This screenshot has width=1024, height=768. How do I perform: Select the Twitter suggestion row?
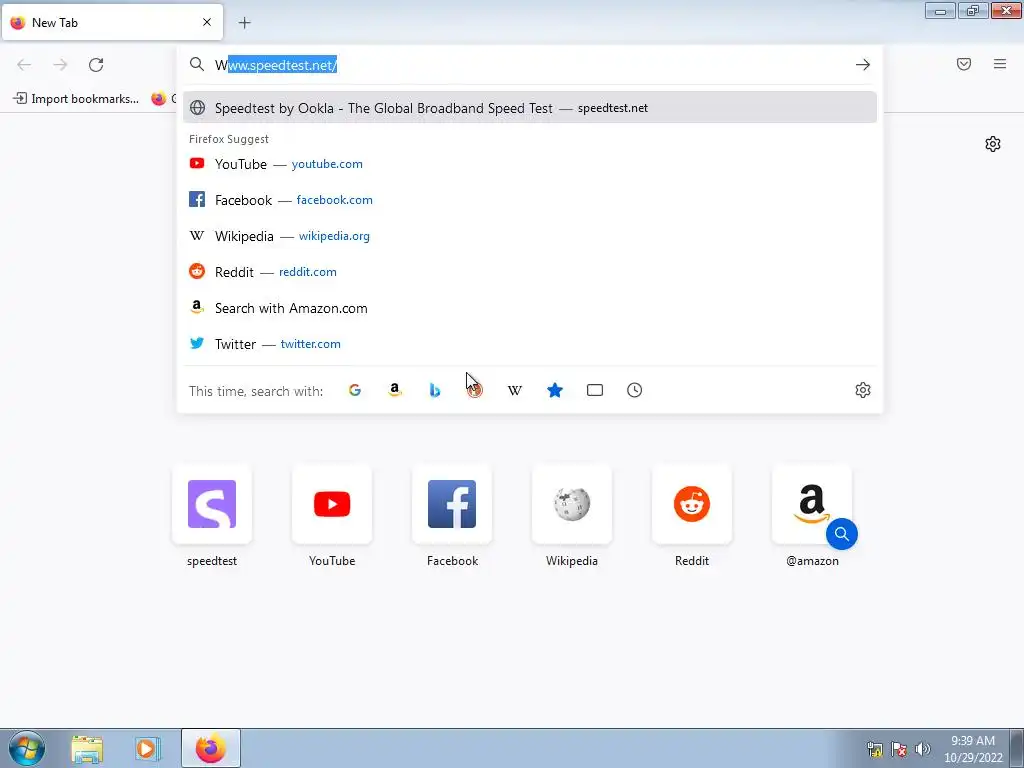coord(530,344)
